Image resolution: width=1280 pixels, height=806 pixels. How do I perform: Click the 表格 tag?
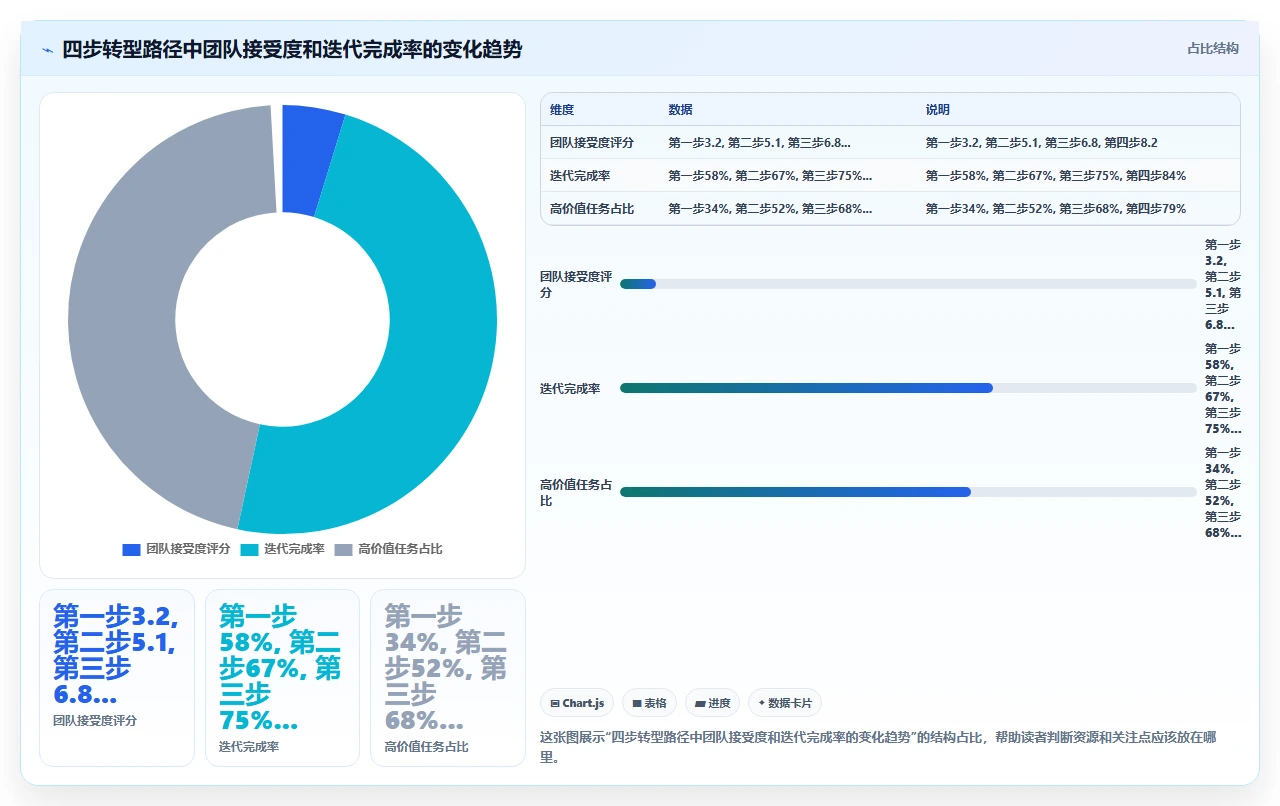pyautogui.click(x=650, y=703)
